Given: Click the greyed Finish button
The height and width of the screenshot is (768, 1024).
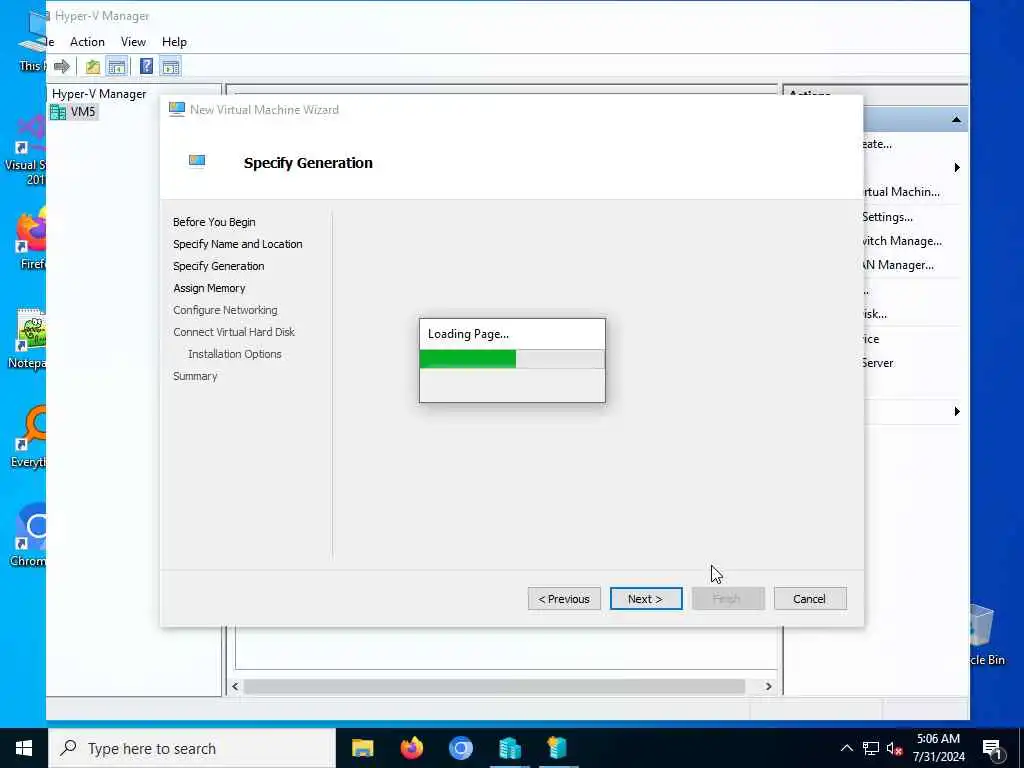Looking at the screenshot, I should tap(728, 599).
